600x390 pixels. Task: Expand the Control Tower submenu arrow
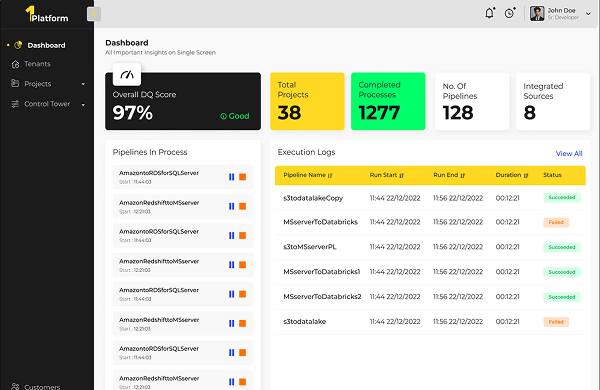pos(83,104)
